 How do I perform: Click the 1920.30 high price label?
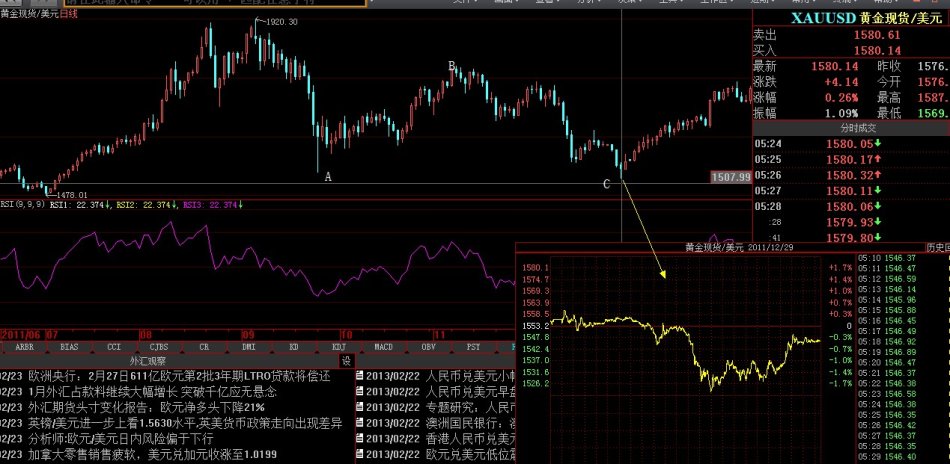tap(280, 22)
